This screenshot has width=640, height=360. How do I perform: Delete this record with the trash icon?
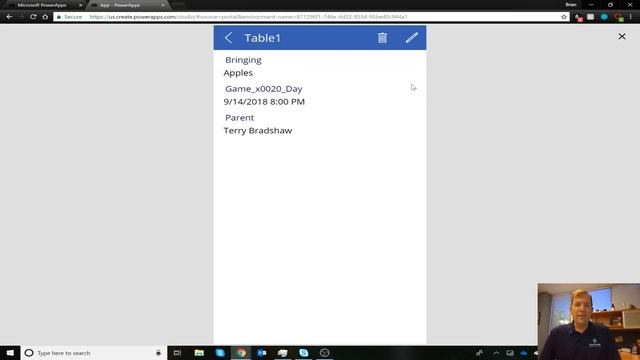(382, 38)
